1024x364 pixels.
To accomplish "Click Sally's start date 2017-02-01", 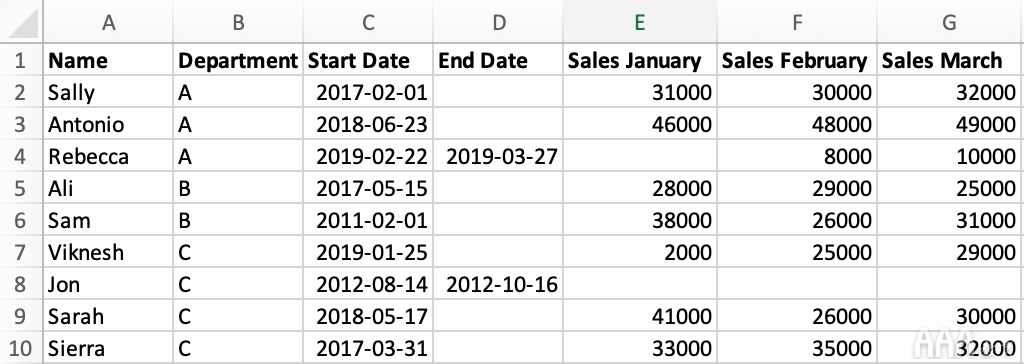I will 368,92.
